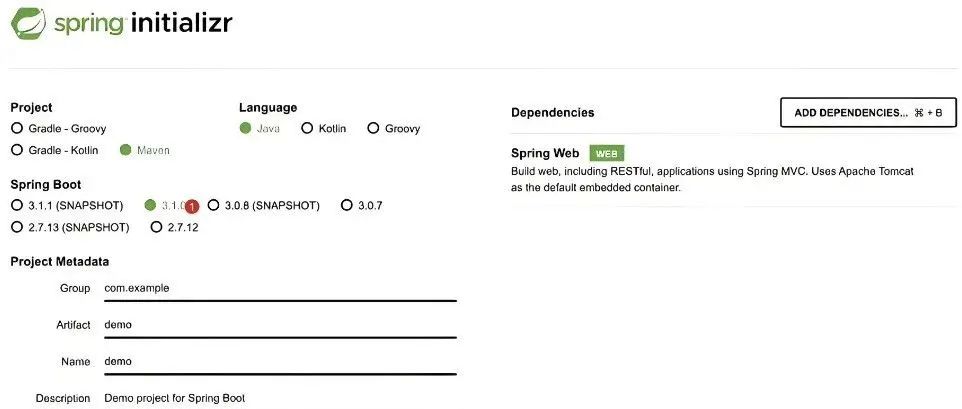
Task: Click the Spring leaf logo icon
Action: [28, 23]
